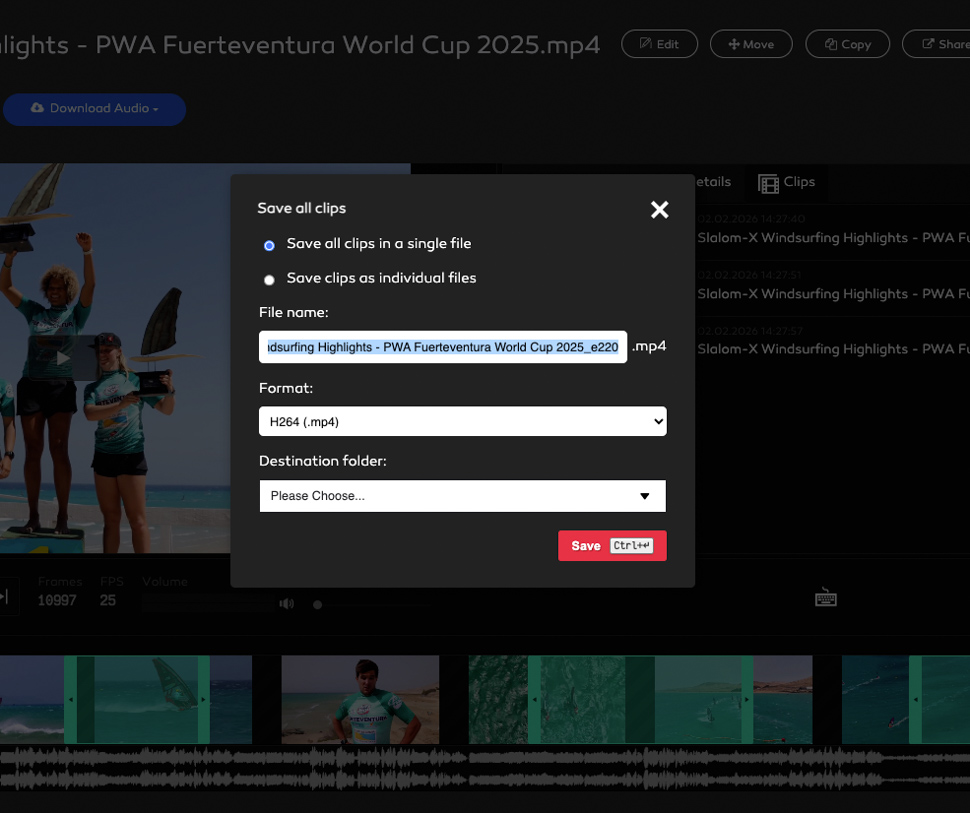
Task: Click the Edit button with pencil icon
Action: (659, 44)
